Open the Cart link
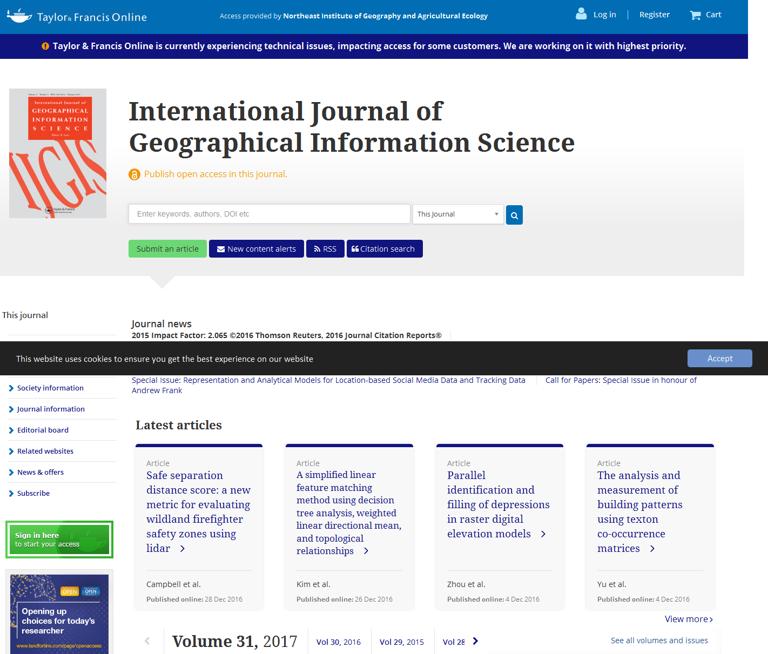The image size is (768, 654). click(713, 15)
